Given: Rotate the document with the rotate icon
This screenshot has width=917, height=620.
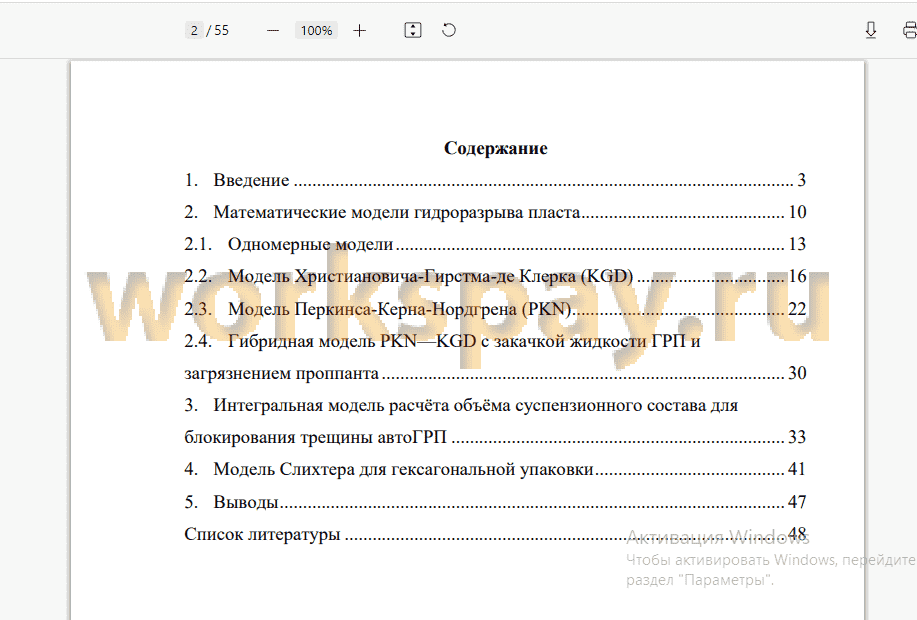Looking at the screenshot, I should click(449, 30).
